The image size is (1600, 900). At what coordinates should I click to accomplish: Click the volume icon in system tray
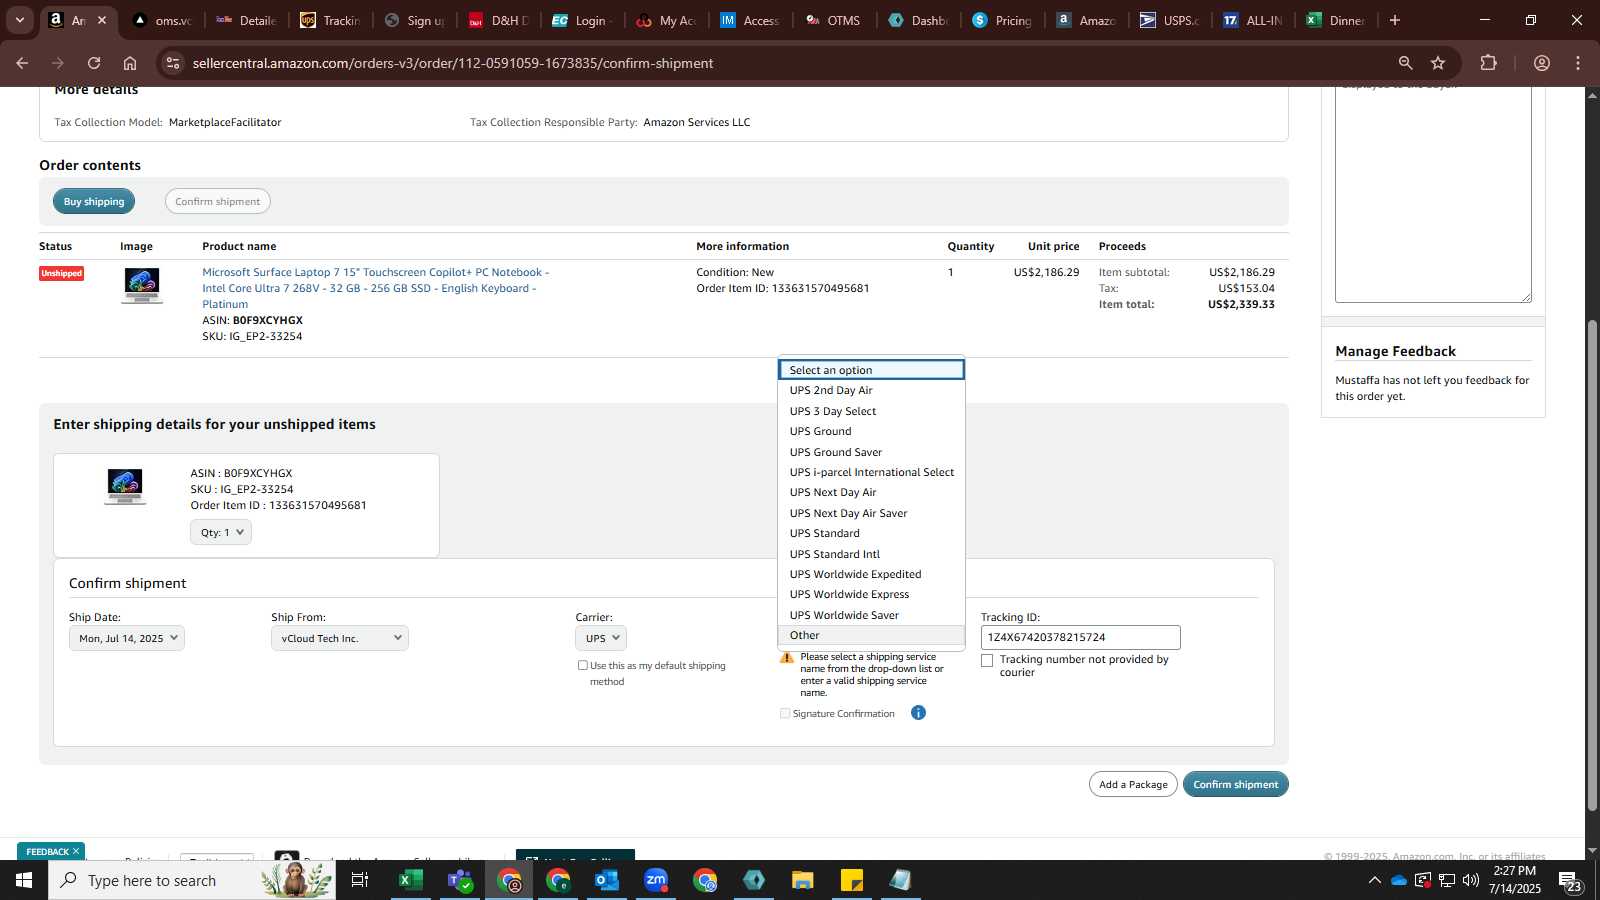(1470, 880)
